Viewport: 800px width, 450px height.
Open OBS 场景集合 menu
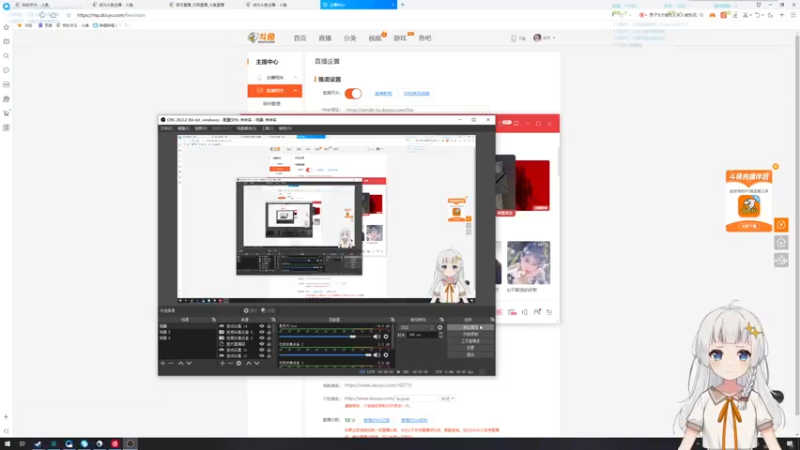click(x=246, y=129)
